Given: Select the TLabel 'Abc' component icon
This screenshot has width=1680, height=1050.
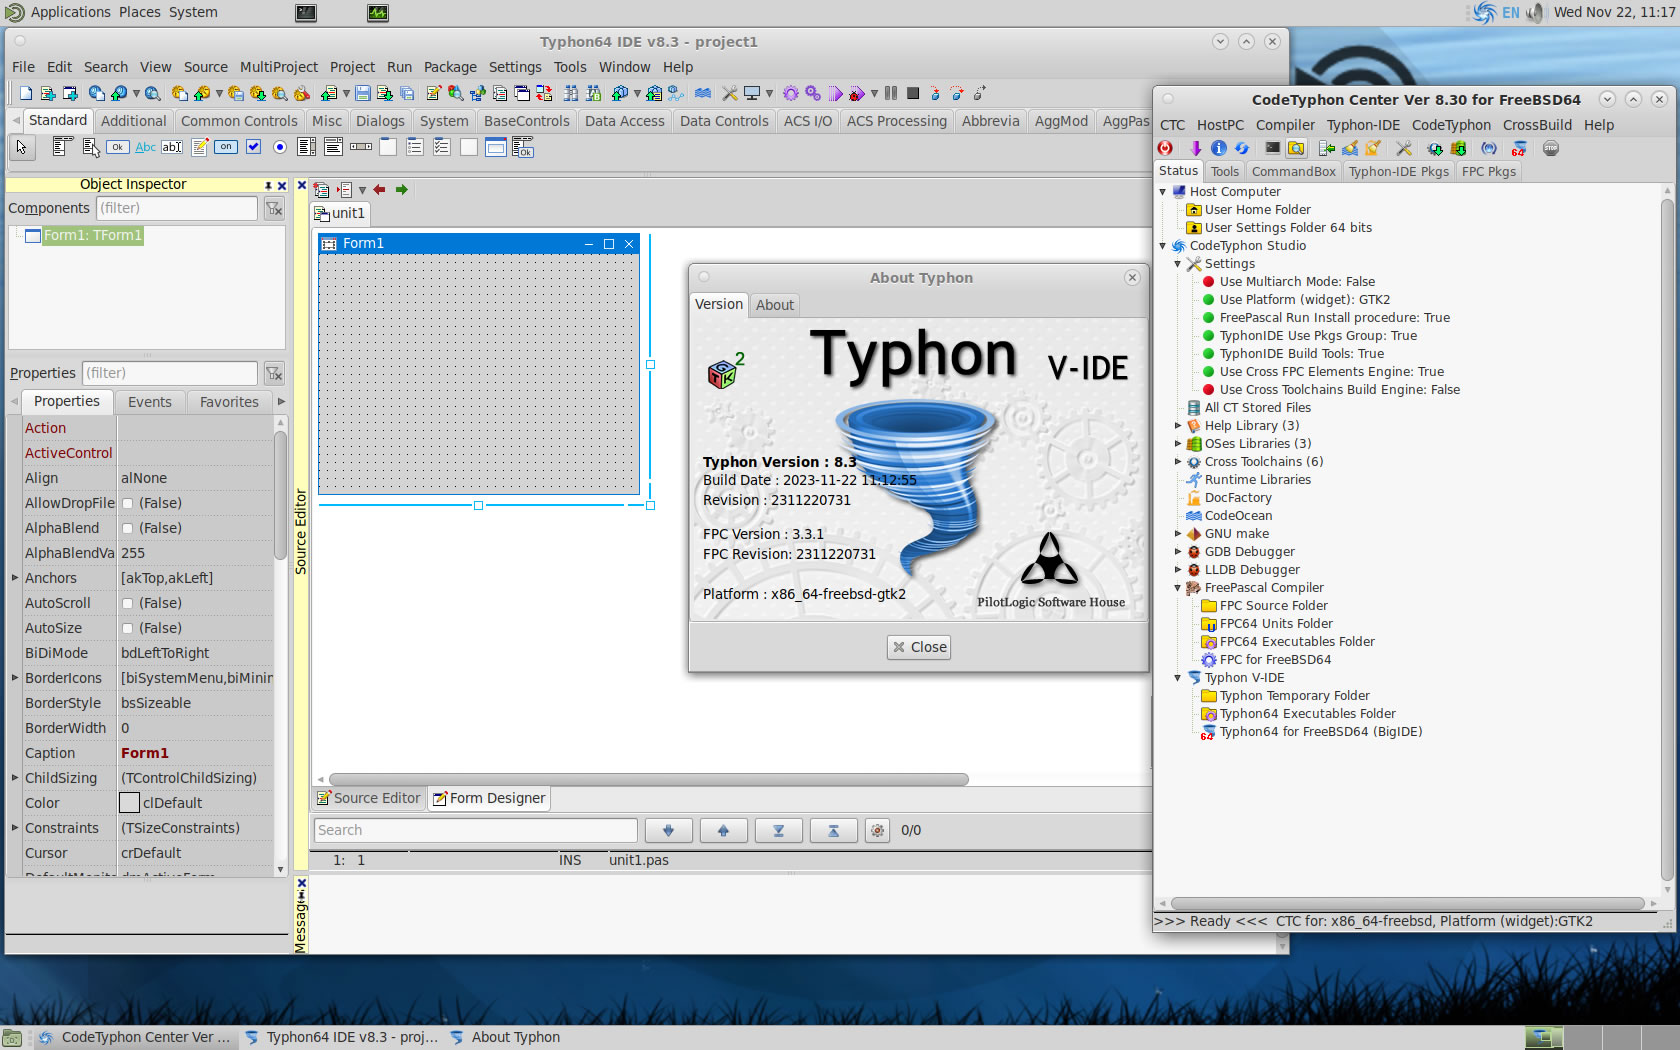Looking at the screenshot, I should tap(145, 147).
